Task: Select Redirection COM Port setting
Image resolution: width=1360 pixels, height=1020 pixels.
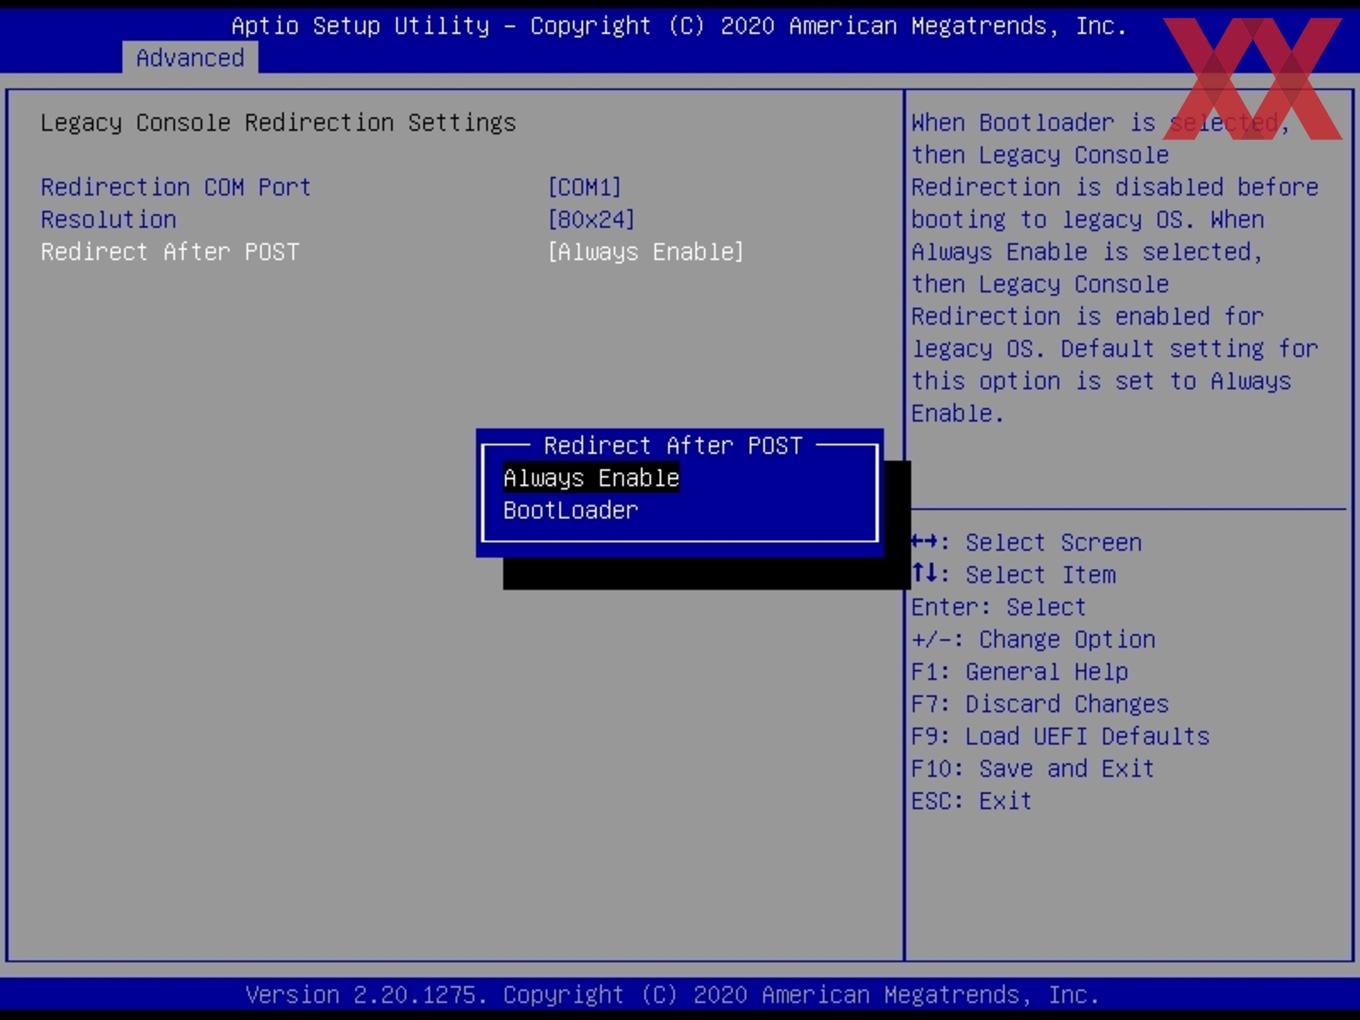Action: pyautogui.click(x=176, y=187)
